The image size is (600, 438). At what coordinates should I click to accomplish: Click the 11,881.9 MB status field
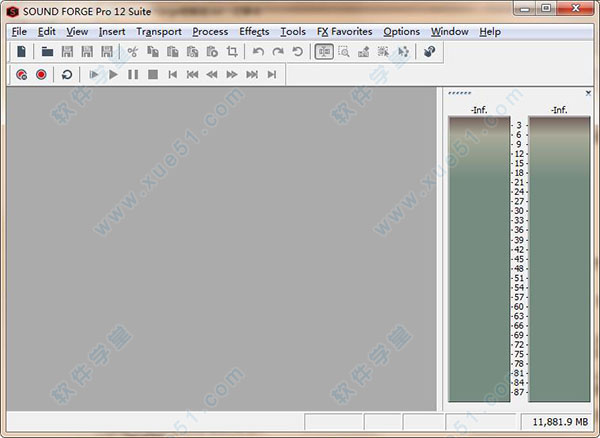(560, 423)
